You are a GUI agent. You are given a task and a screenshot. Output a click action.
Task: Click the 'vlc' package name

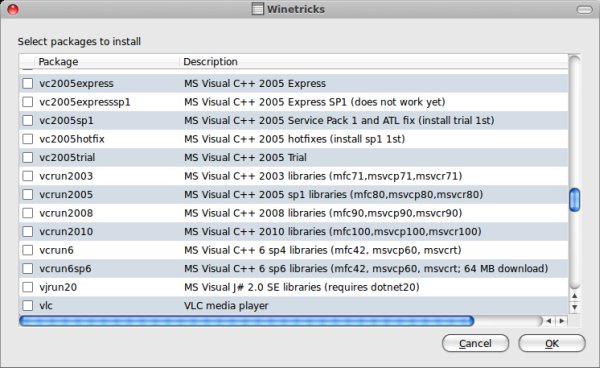coord(46,306)
